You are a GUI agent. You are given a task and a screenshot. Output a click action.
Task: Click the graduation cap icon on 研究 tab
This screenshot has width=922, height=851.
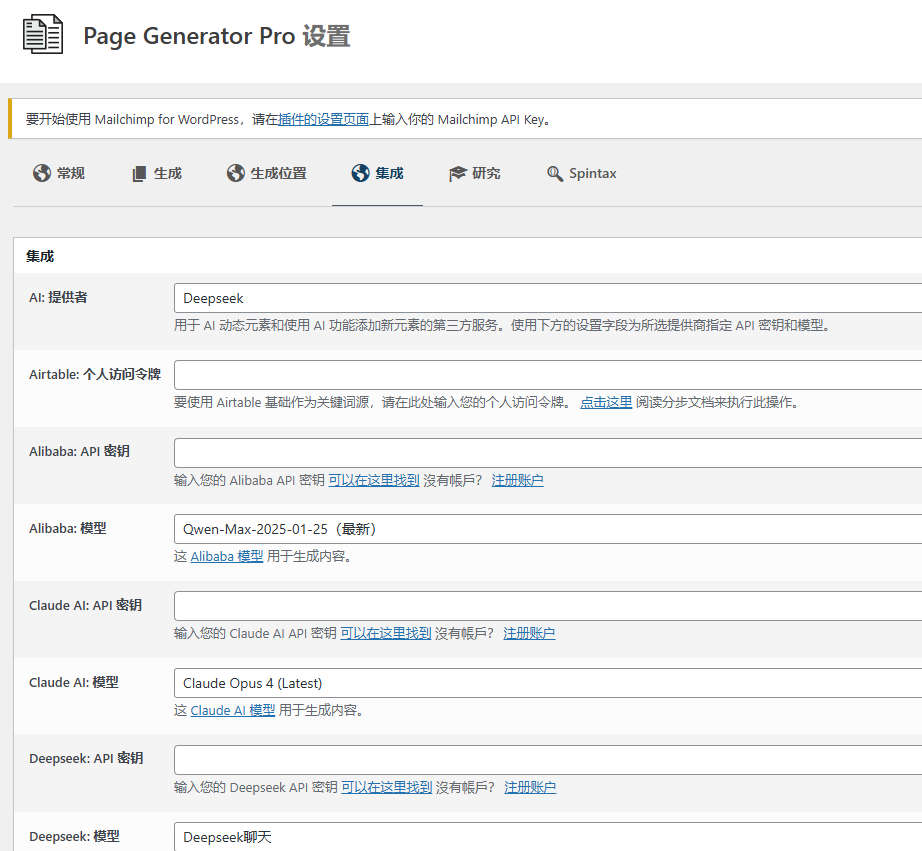(x=457, y=173)
